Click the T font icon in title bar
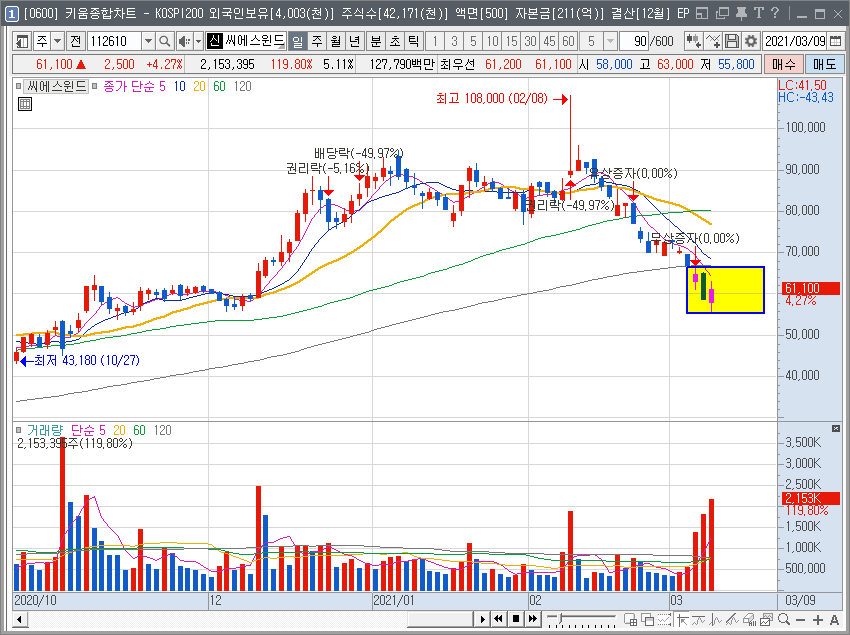Image resolution: width=850 pixels, height=635 pixels. click(x=758, y=13)
